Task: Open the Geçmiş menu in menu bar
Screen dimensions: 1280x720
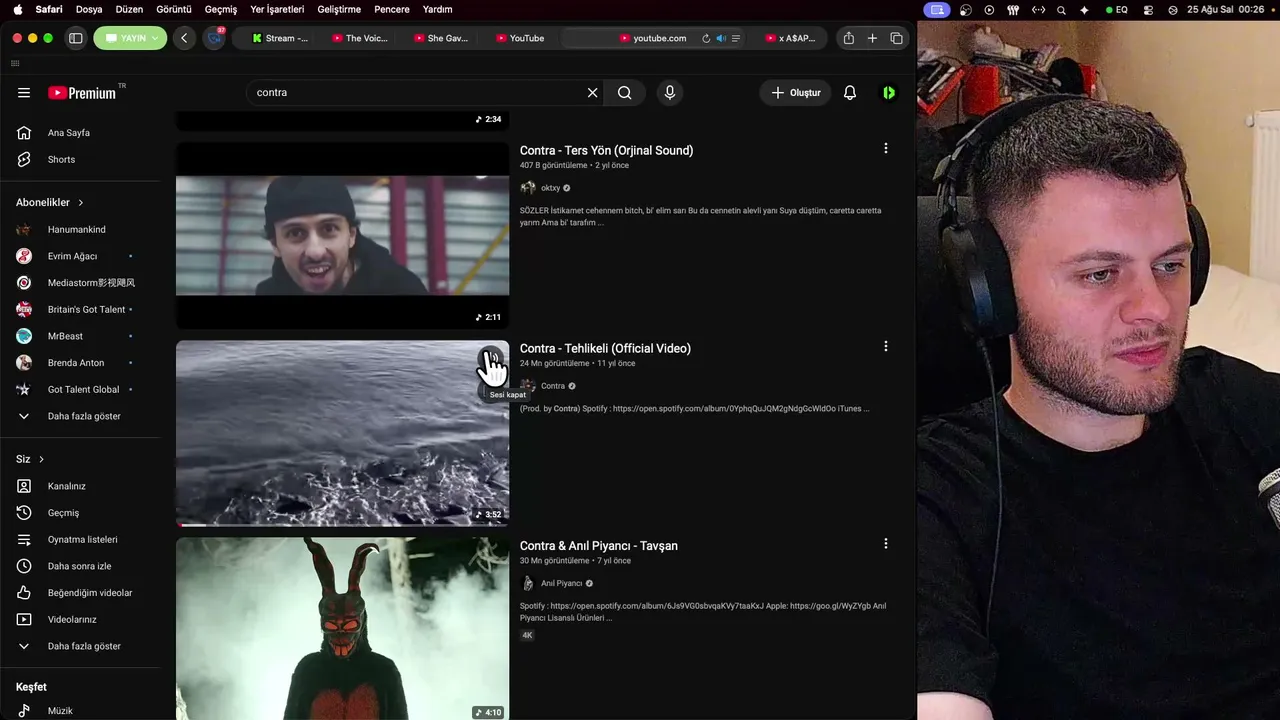Action: [x=221, y=9]
